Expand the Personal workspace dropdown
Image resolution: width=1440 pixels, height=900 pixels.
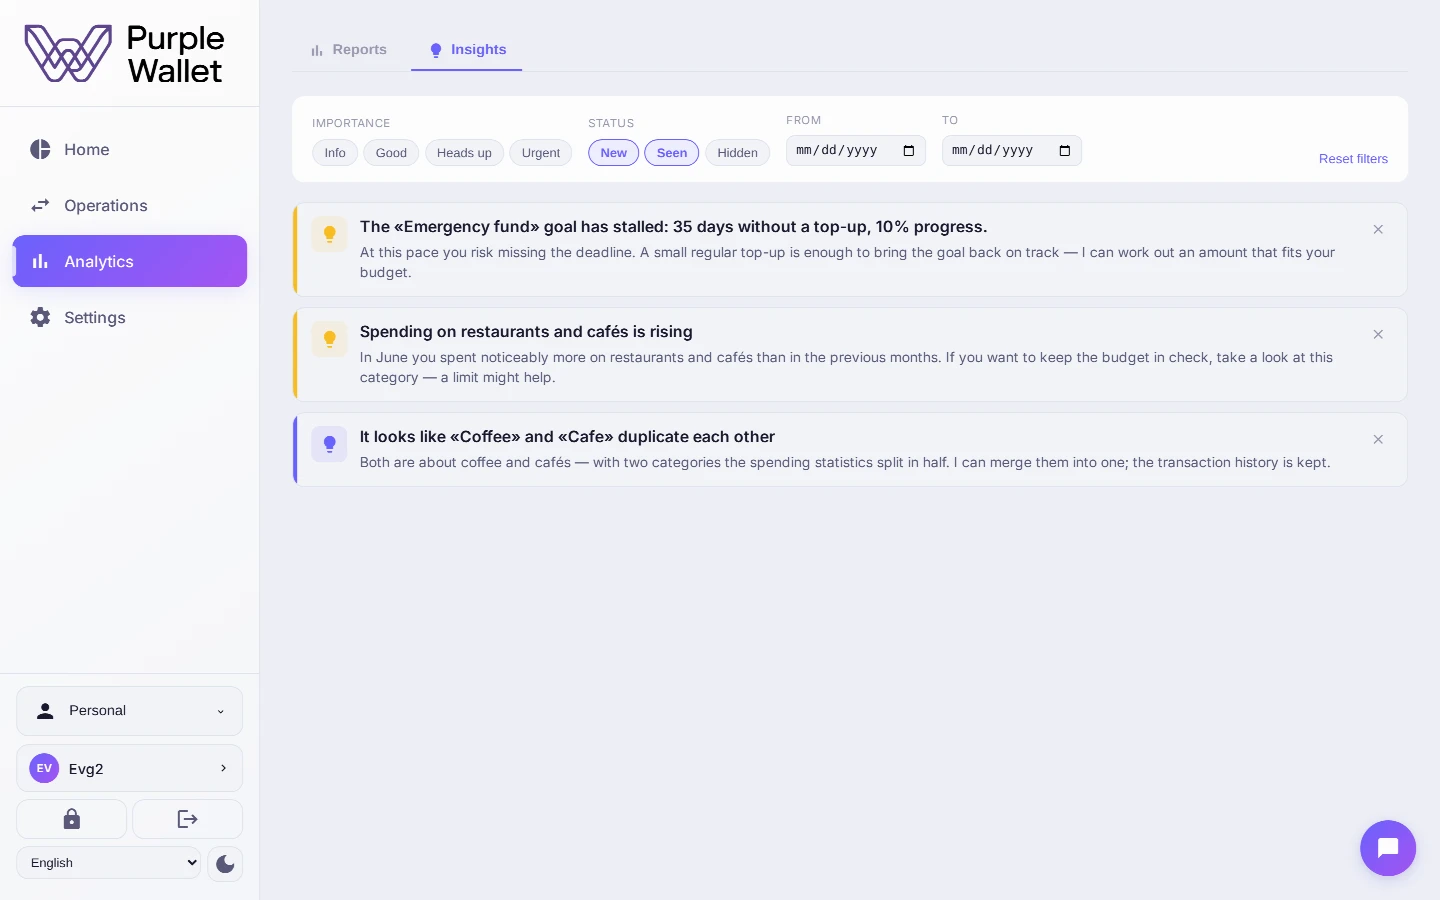click(x=130, y=711)
